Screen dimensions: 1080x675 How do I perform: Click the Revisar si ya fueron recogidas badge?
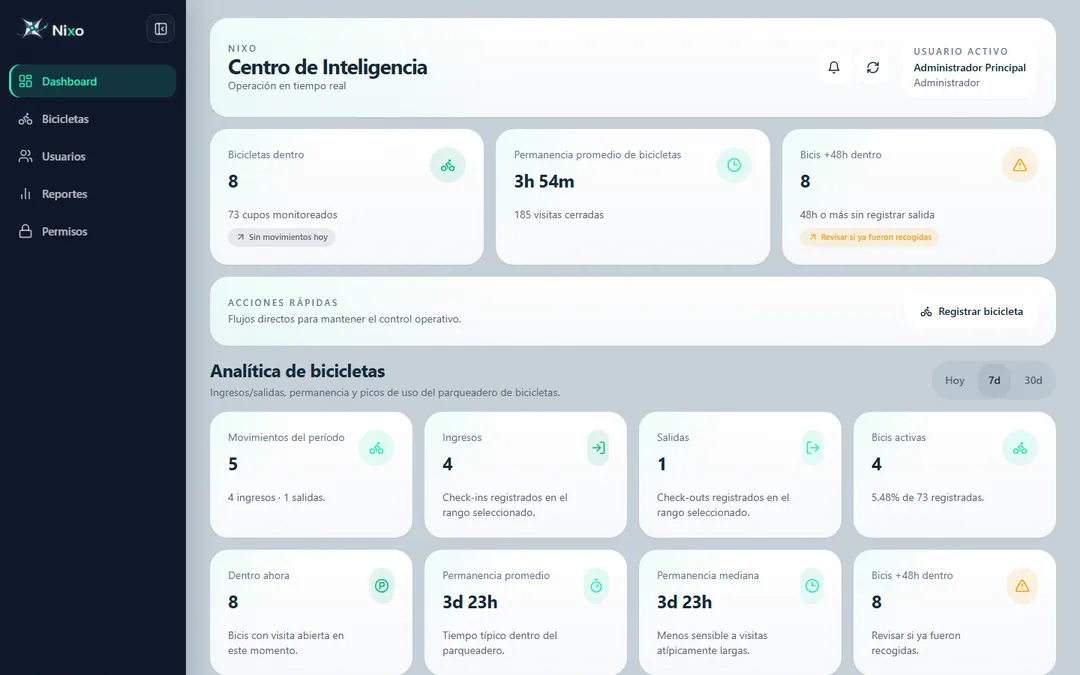[869, 237]
